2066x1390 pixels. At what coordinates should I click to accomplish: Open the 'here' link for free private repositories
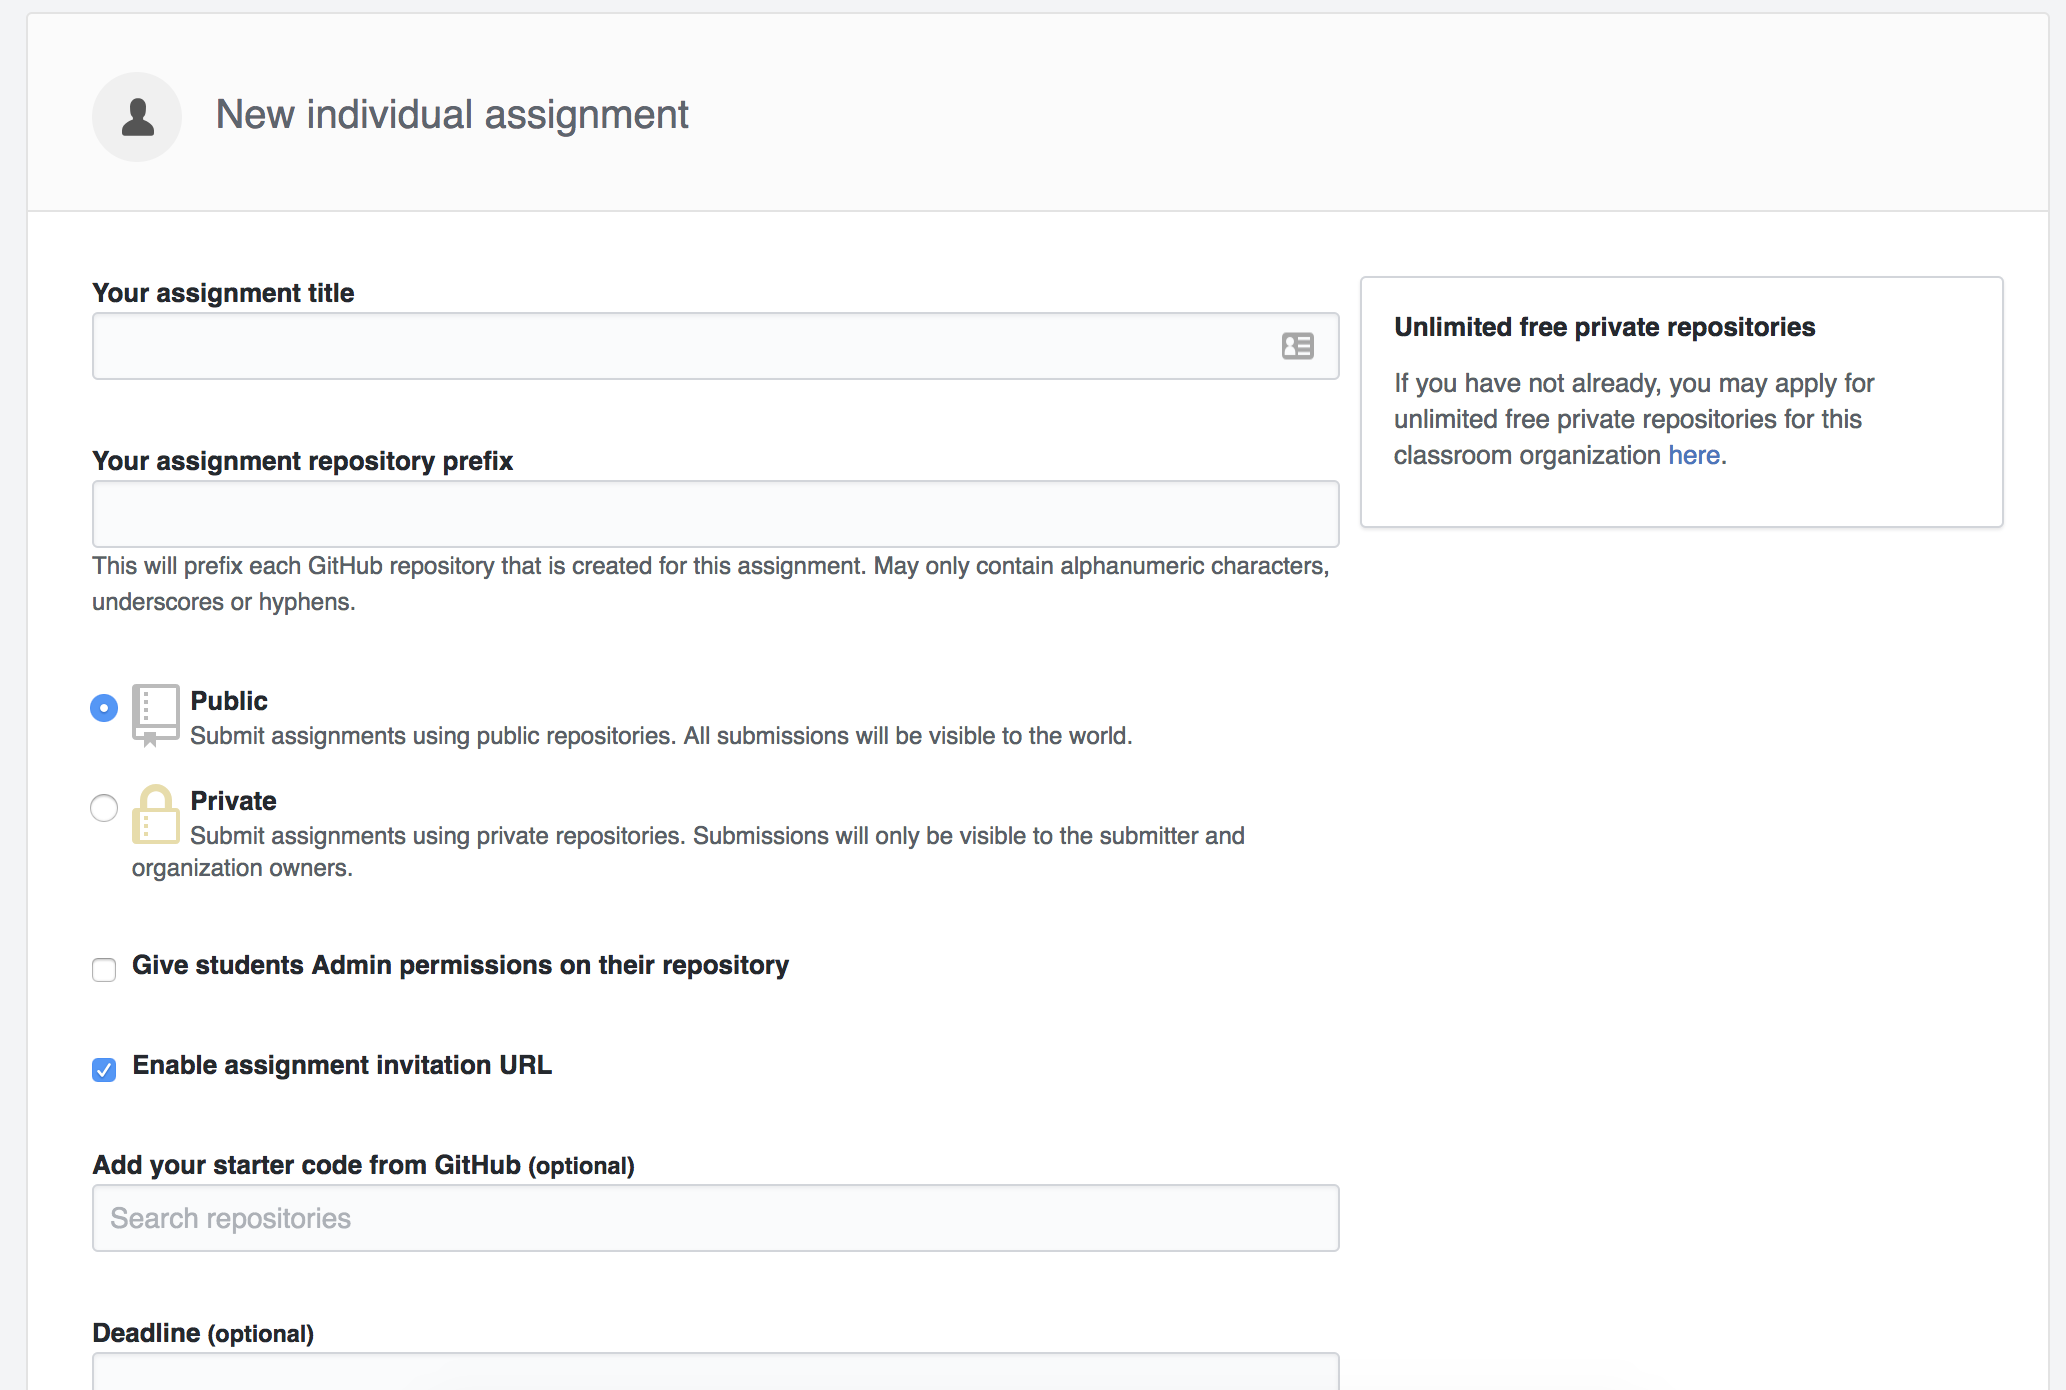(x=1694, y=455)
